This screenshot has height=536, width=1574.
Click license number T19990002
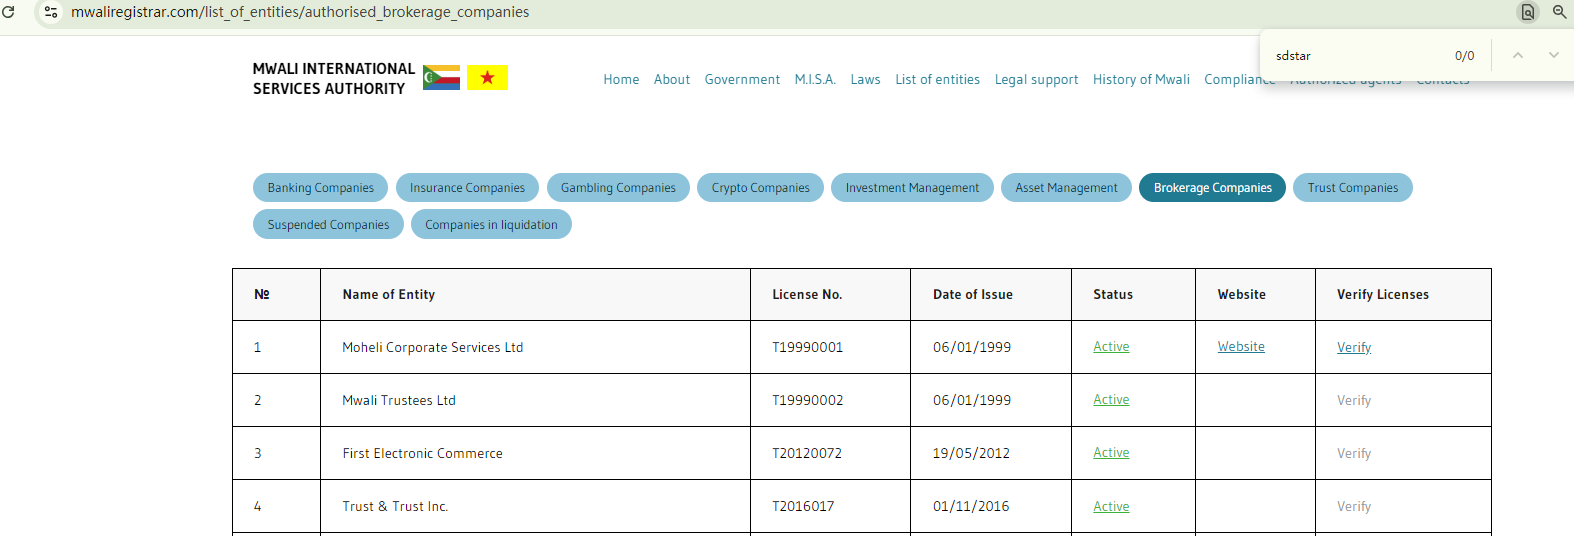(x=807, y=401)
